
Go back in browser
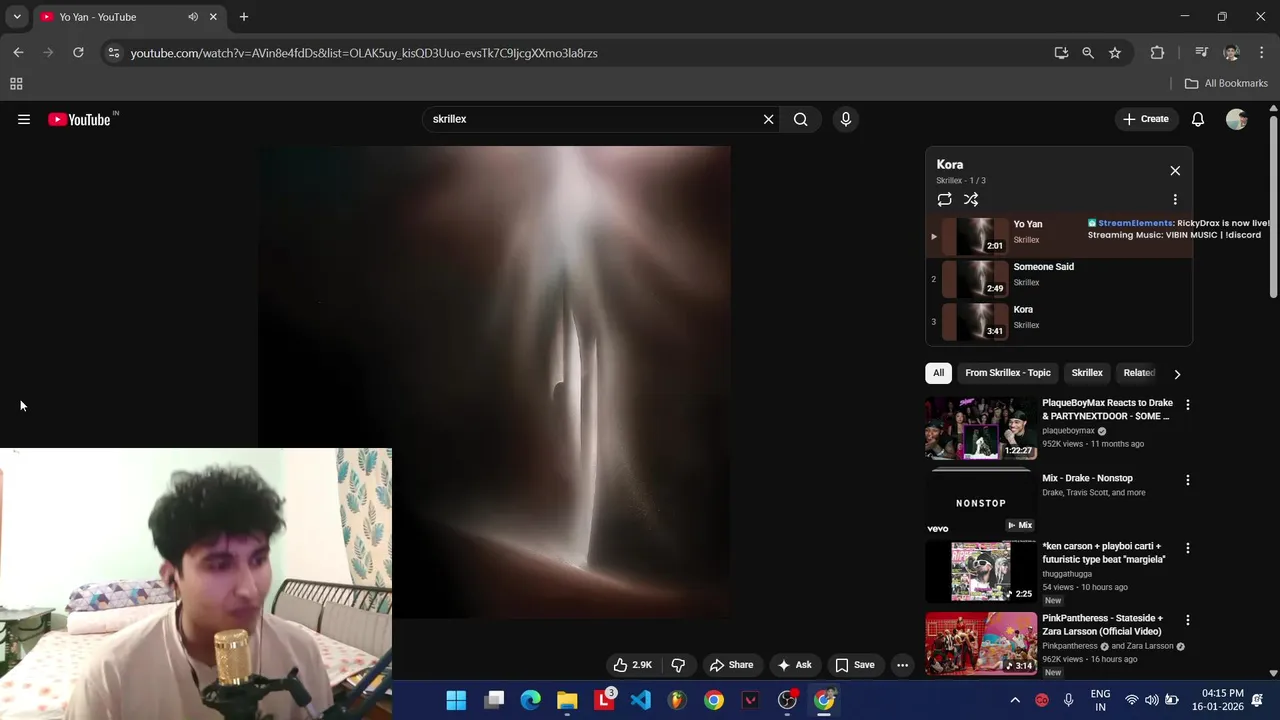(x=18, y=53)
